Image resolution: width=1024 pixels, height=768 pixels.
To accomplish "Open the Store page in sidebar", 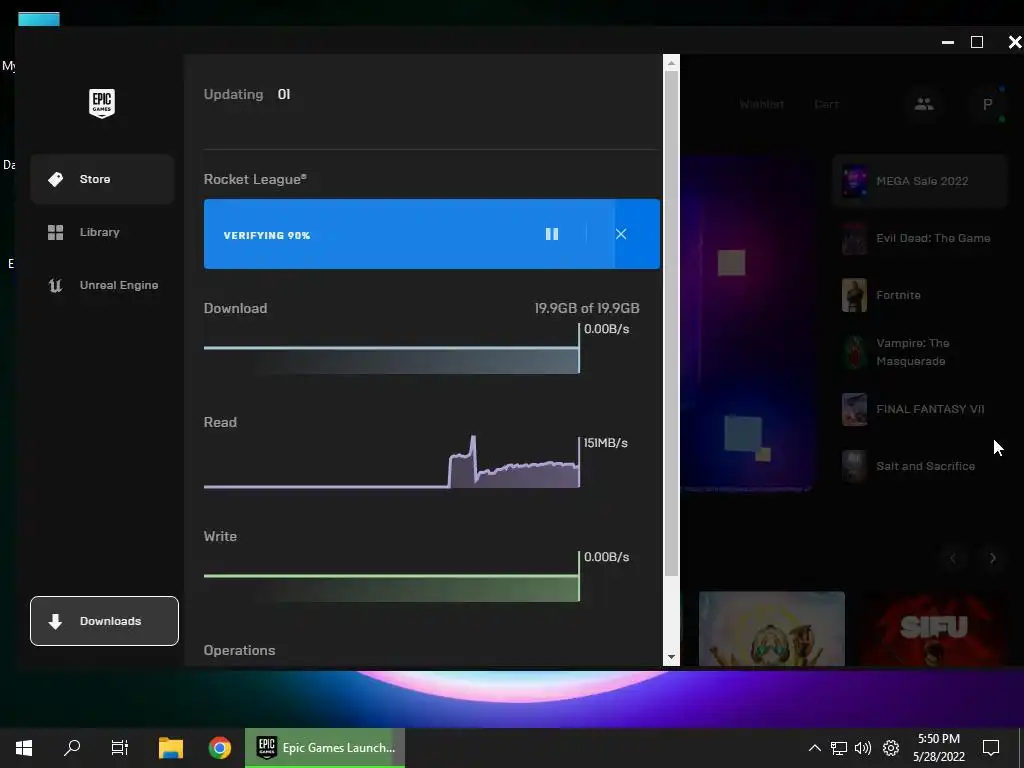I will pyautogui.click(x=102, y=179).
